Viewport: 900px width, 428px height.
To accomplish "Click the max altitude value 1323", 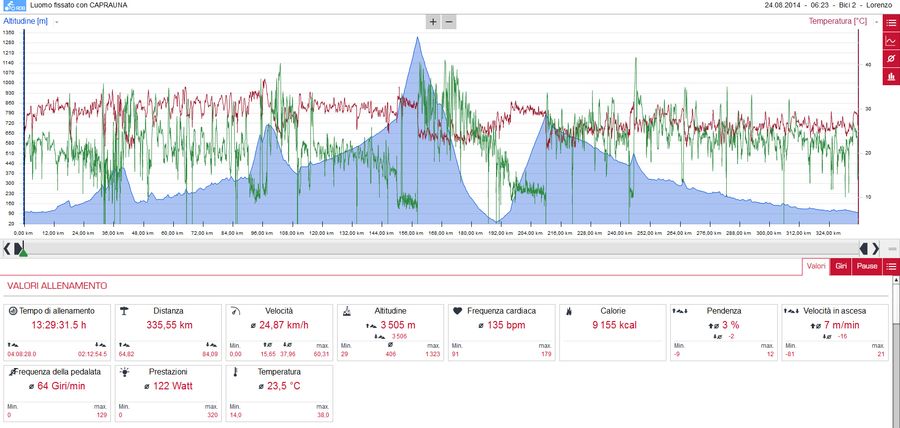I will (433, 354).
